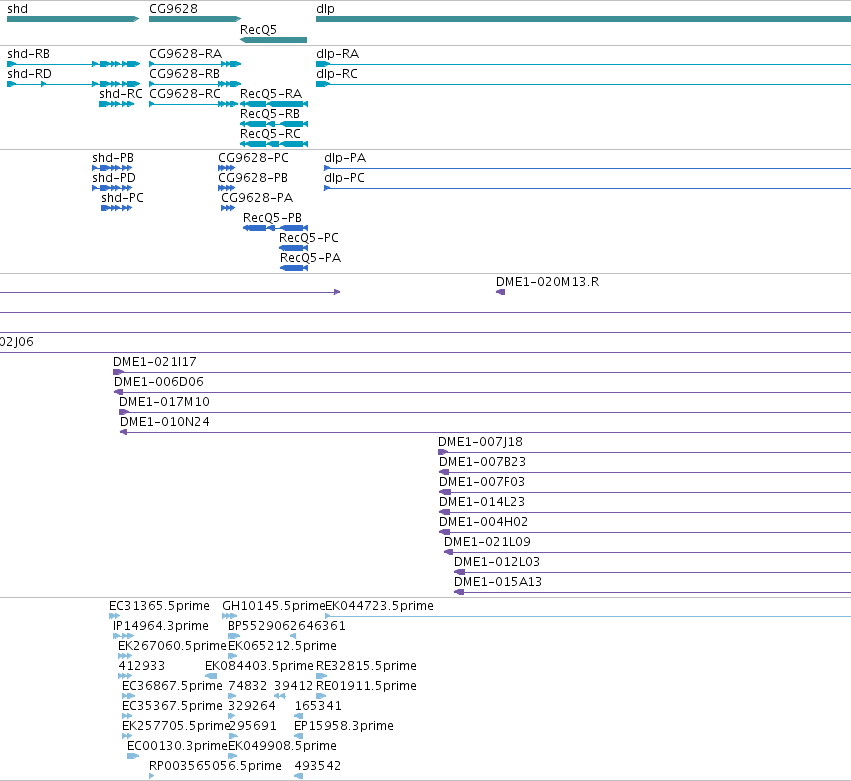This screenshot has width=851, height=781.
Task: Click the shd-RC transcript label
Action: pos(120,94)
